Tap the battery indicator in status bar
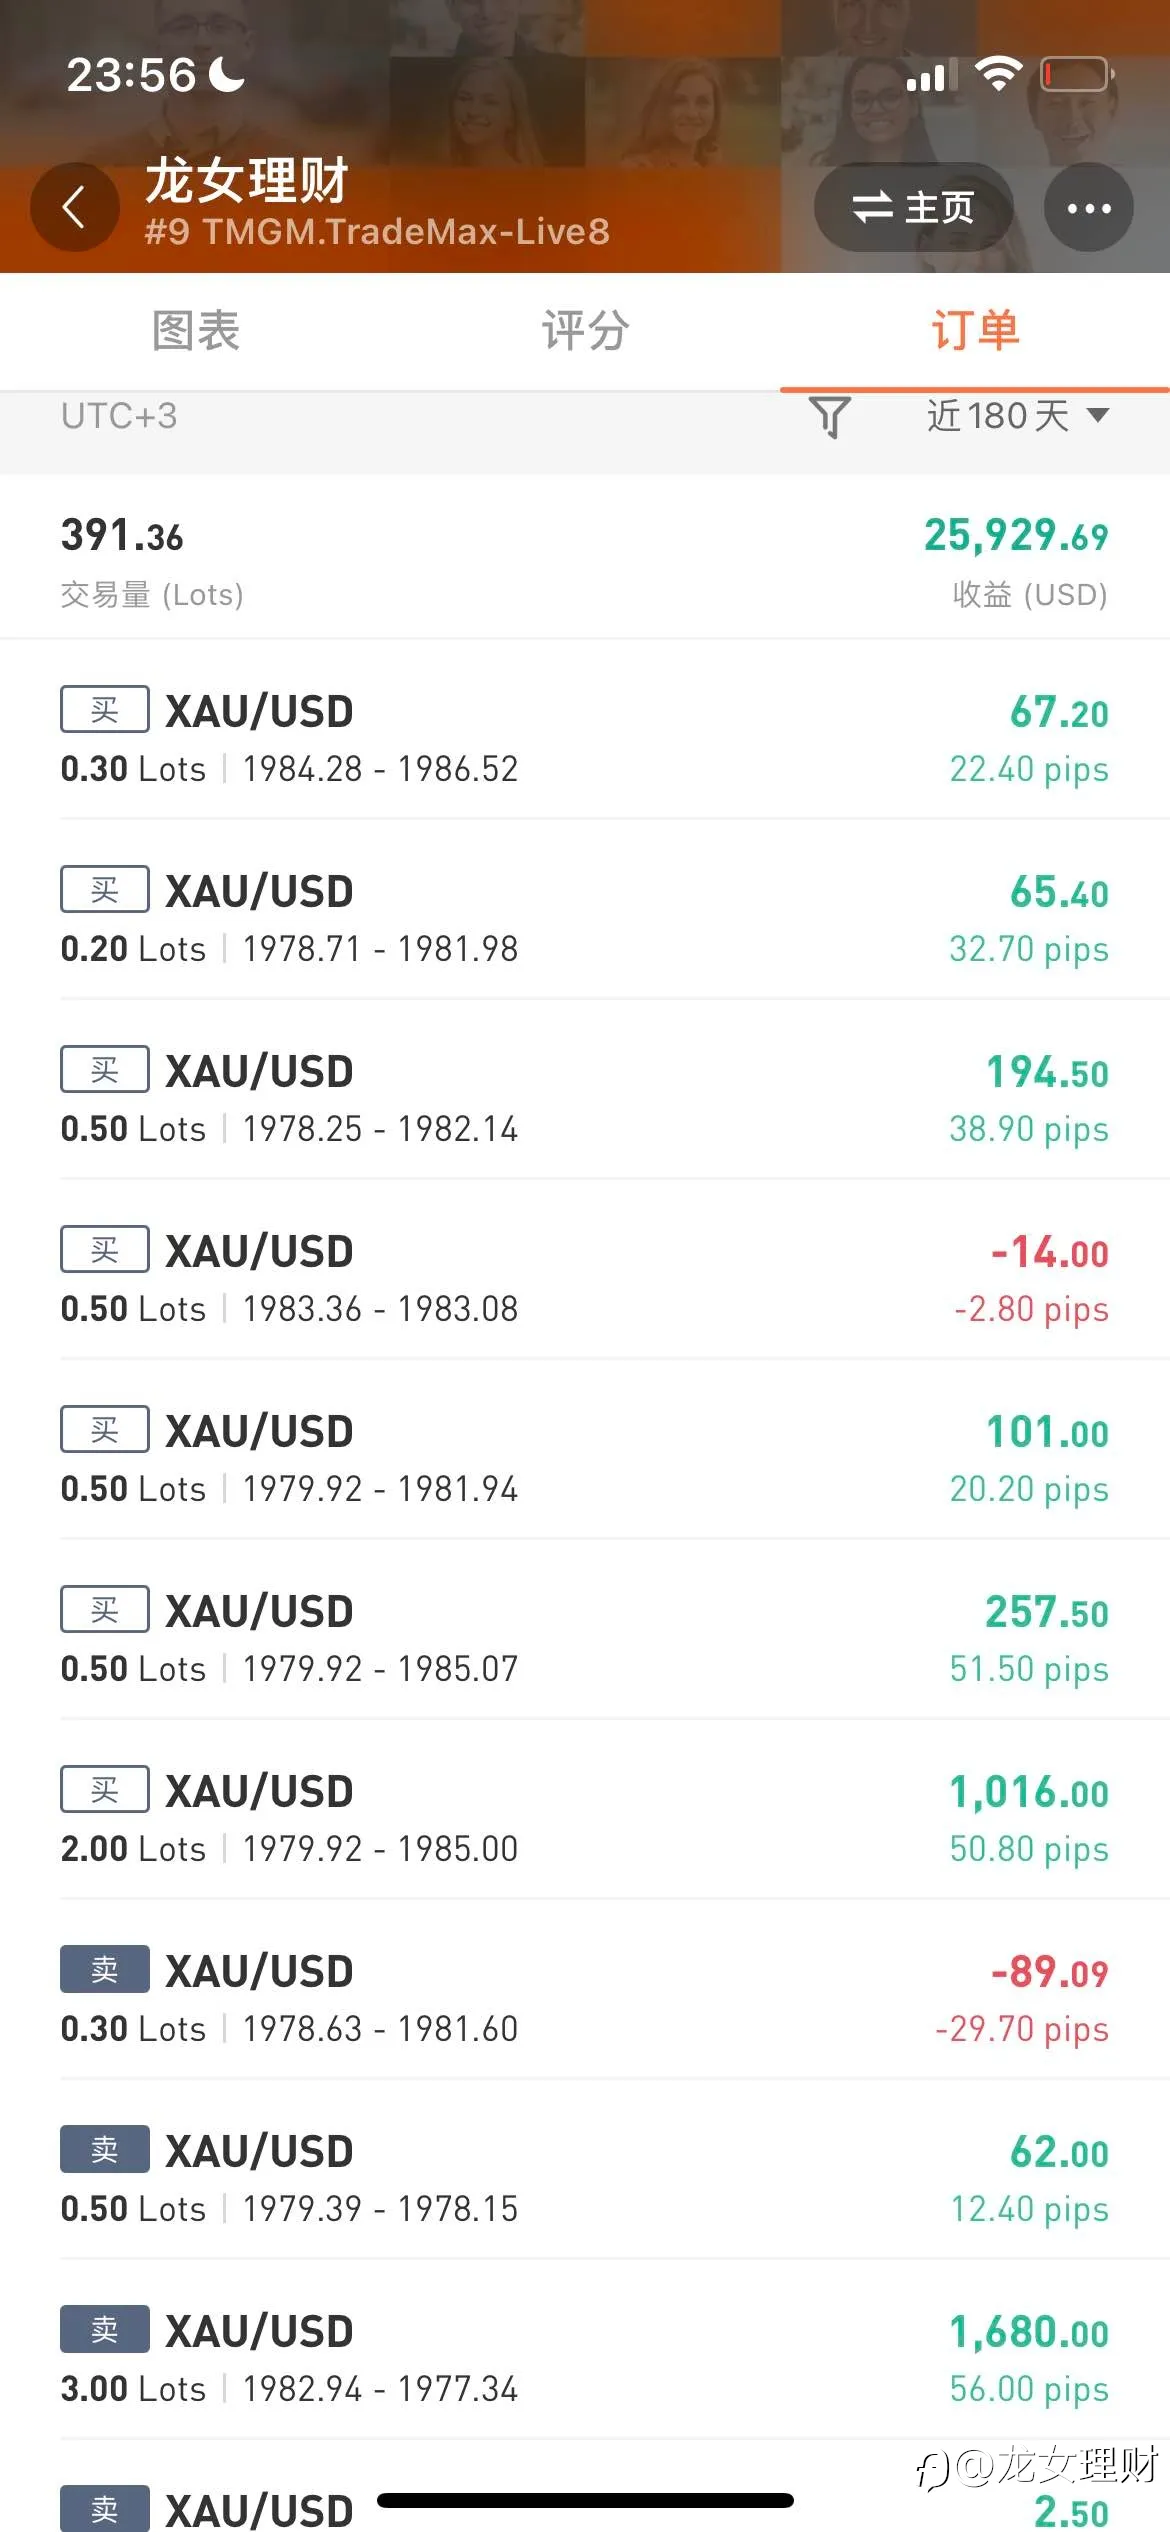 click(1078, 75)
